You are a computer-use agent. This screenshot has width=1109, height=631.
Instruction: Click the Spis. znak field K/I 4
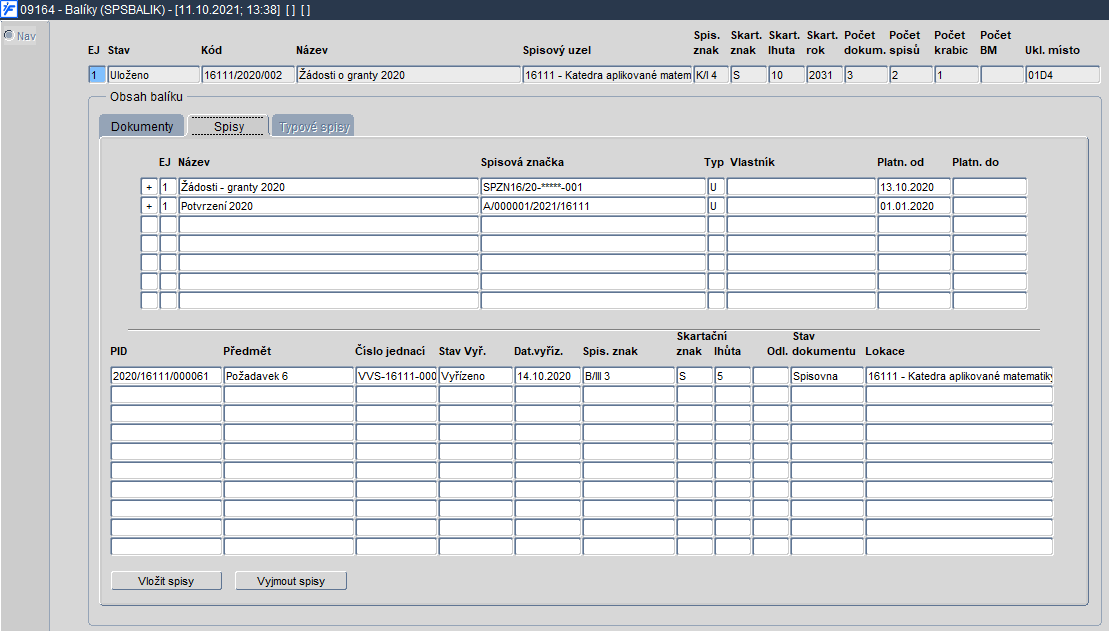pos(711,75)
